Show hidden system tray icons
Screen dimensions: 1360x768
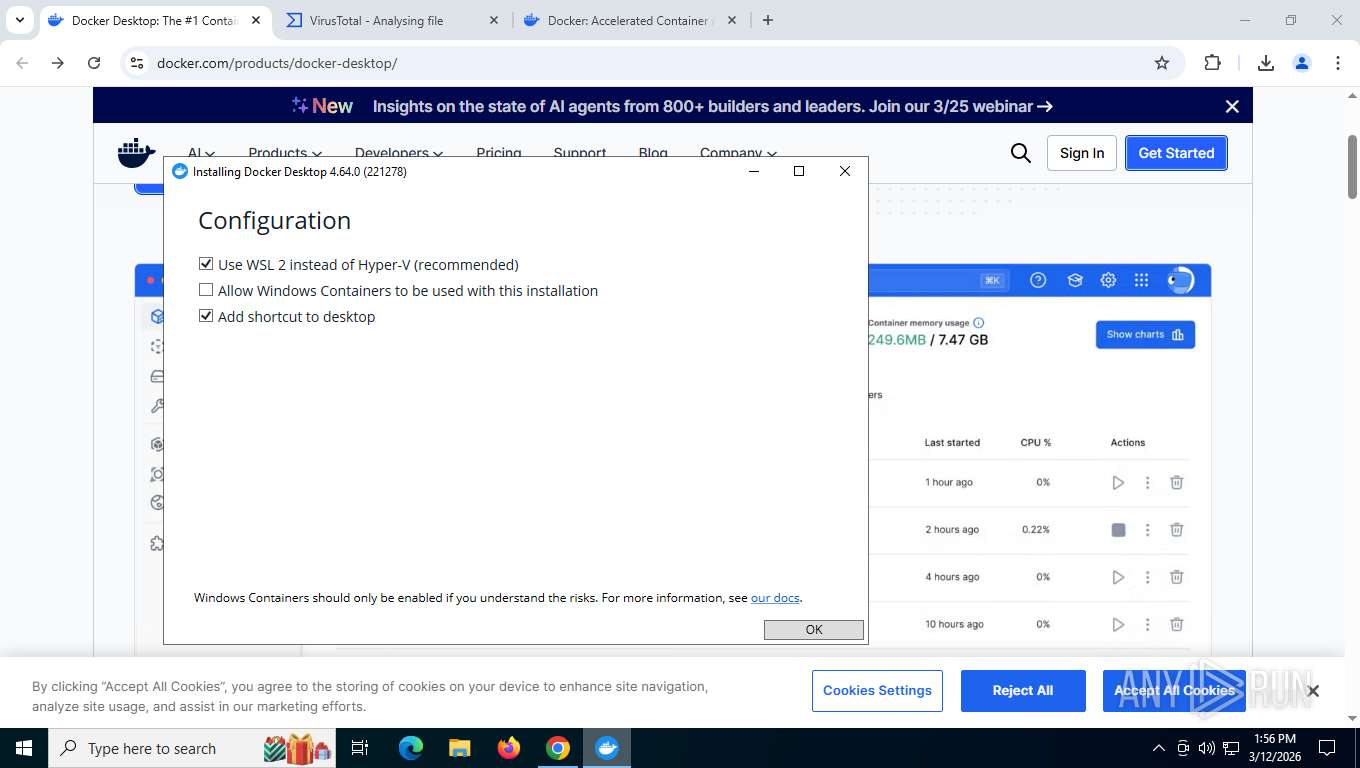tap(1159, 748)
